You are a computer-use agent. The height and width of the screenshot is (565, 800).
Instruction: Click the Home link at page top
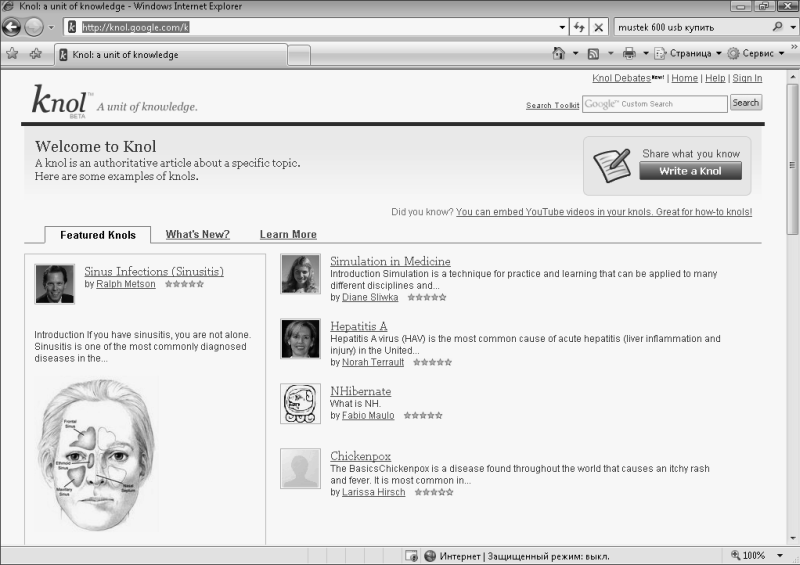684,78
